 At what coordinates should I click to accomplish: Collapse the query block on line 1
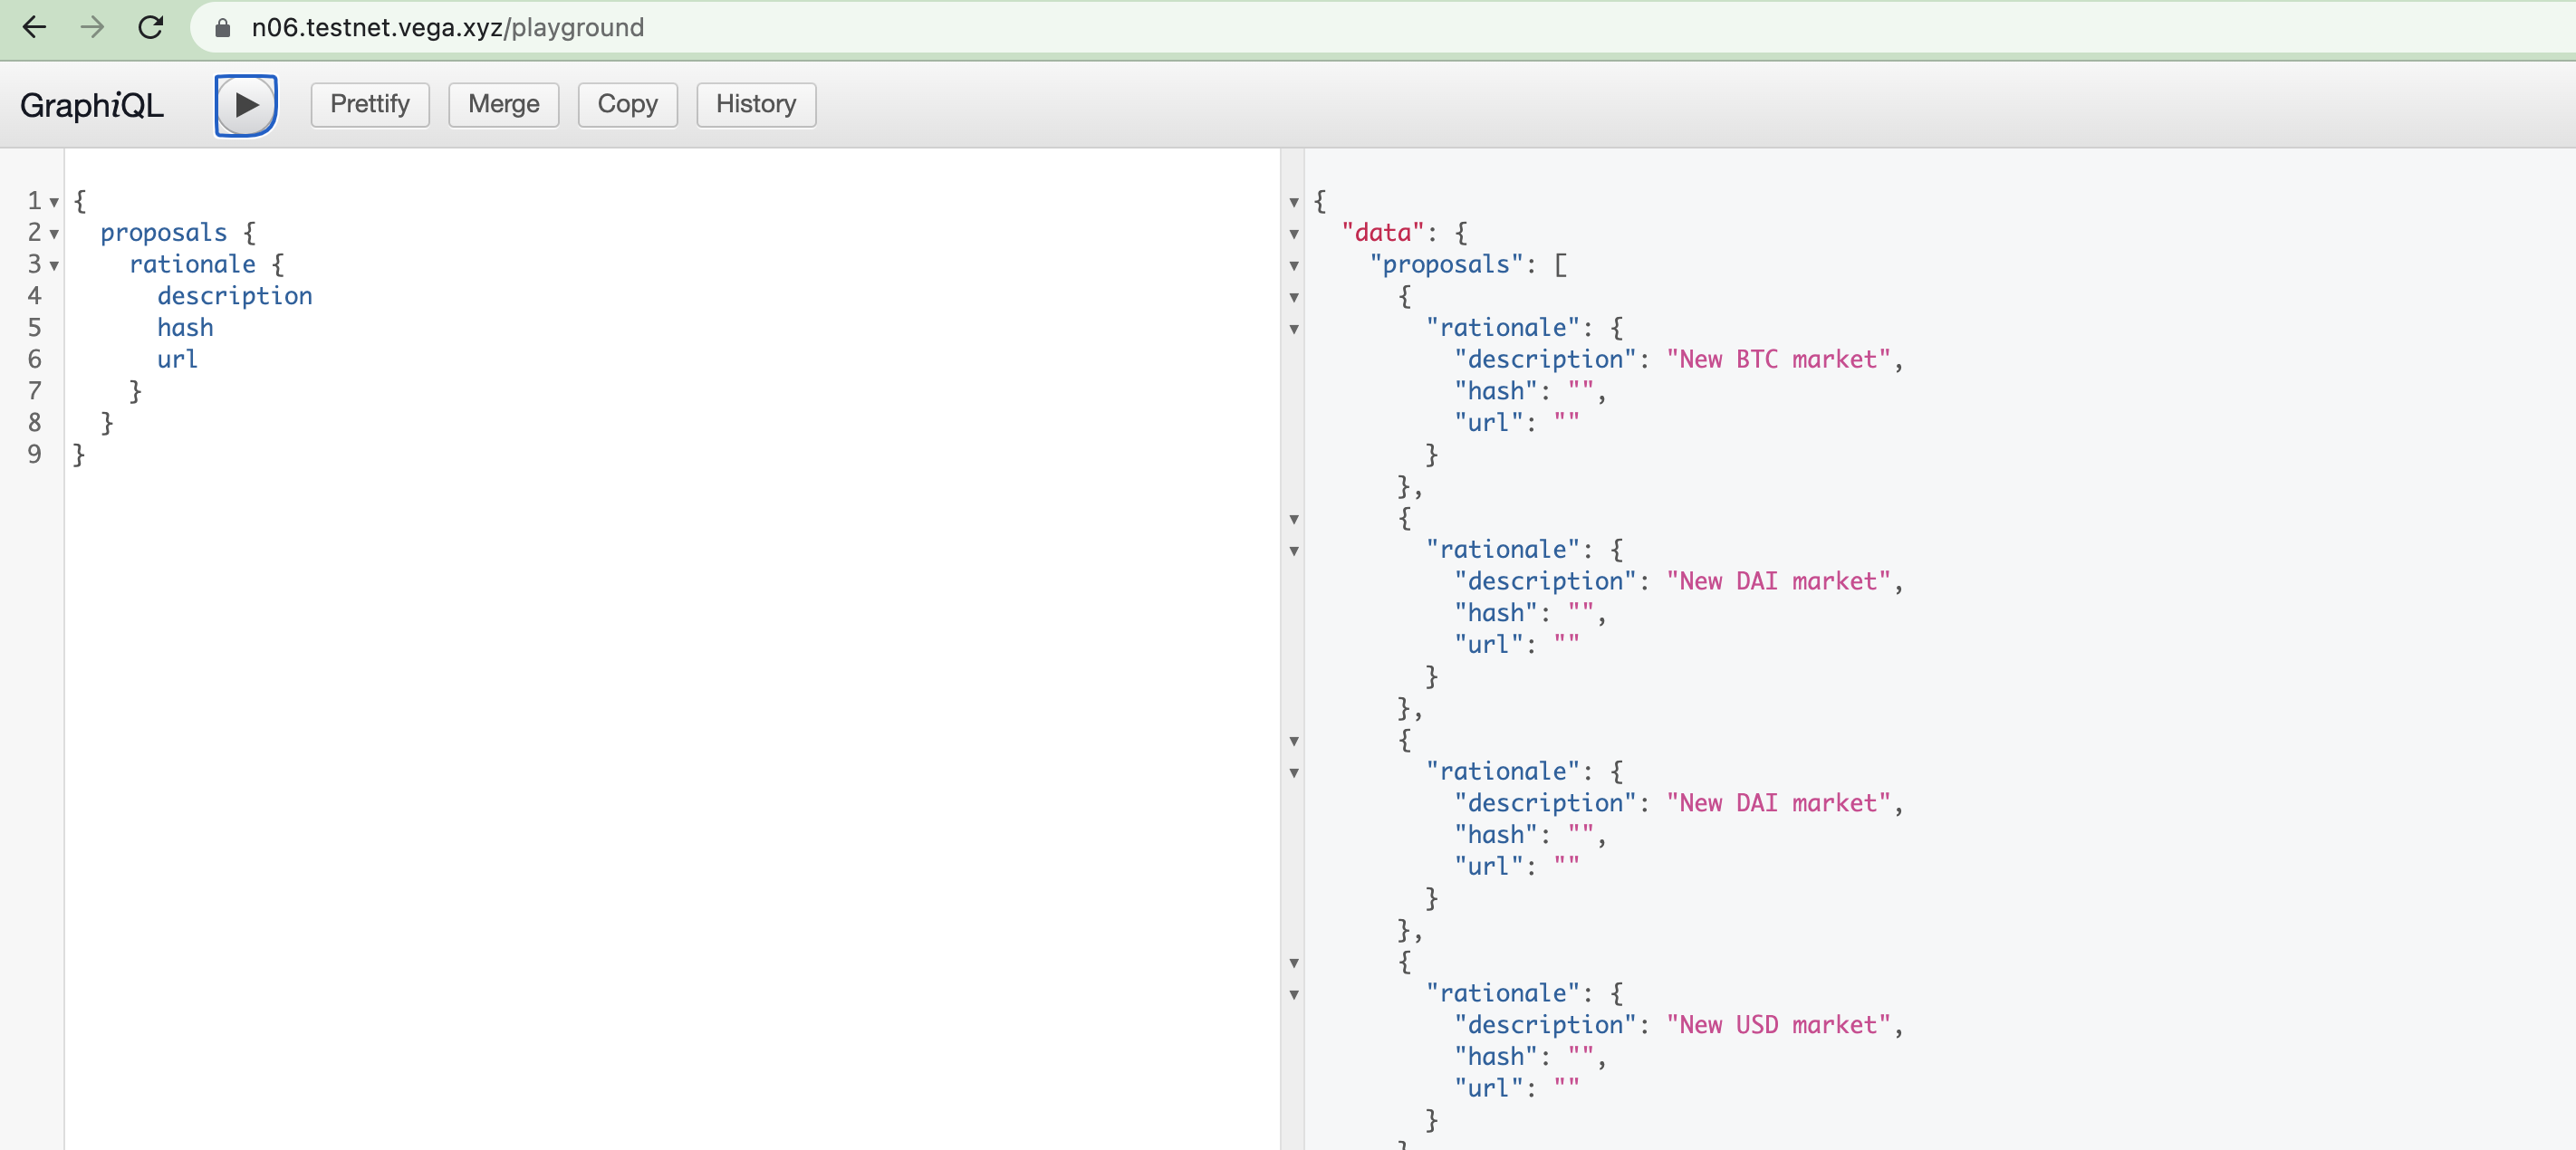(54, 201)
